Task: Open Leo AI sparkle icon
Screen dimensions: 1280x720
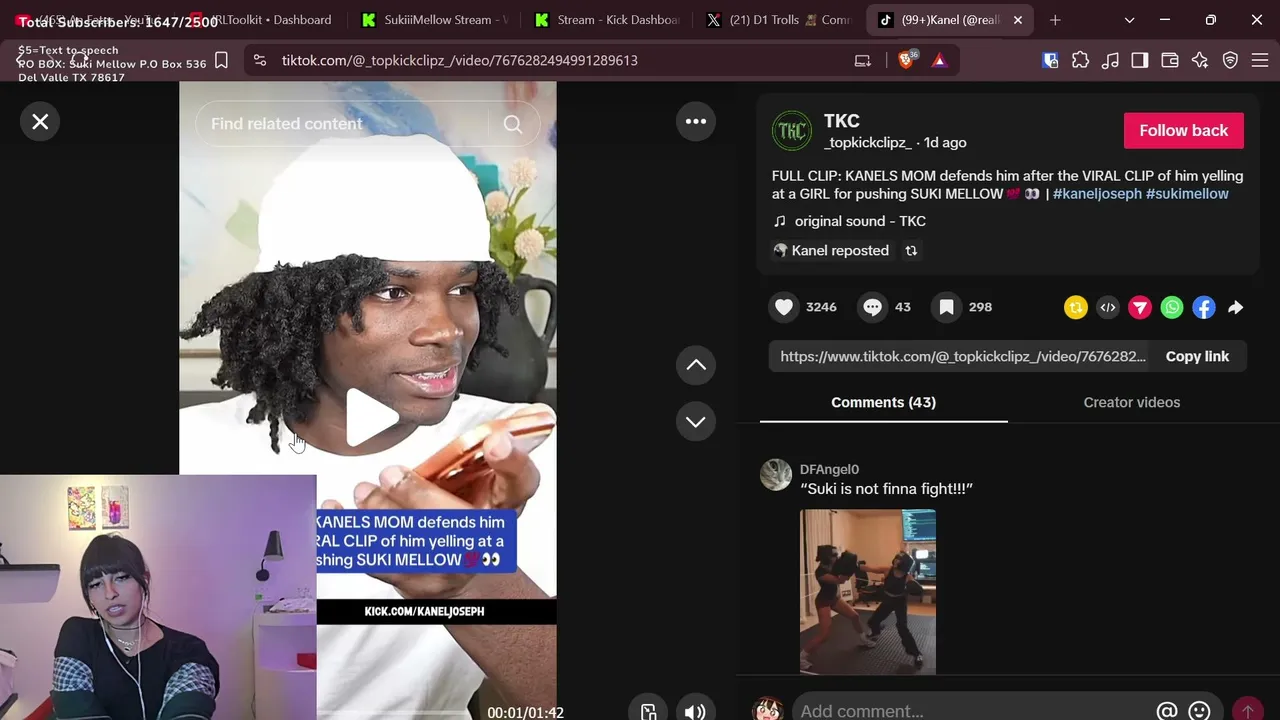Action: click(1200, 60)
